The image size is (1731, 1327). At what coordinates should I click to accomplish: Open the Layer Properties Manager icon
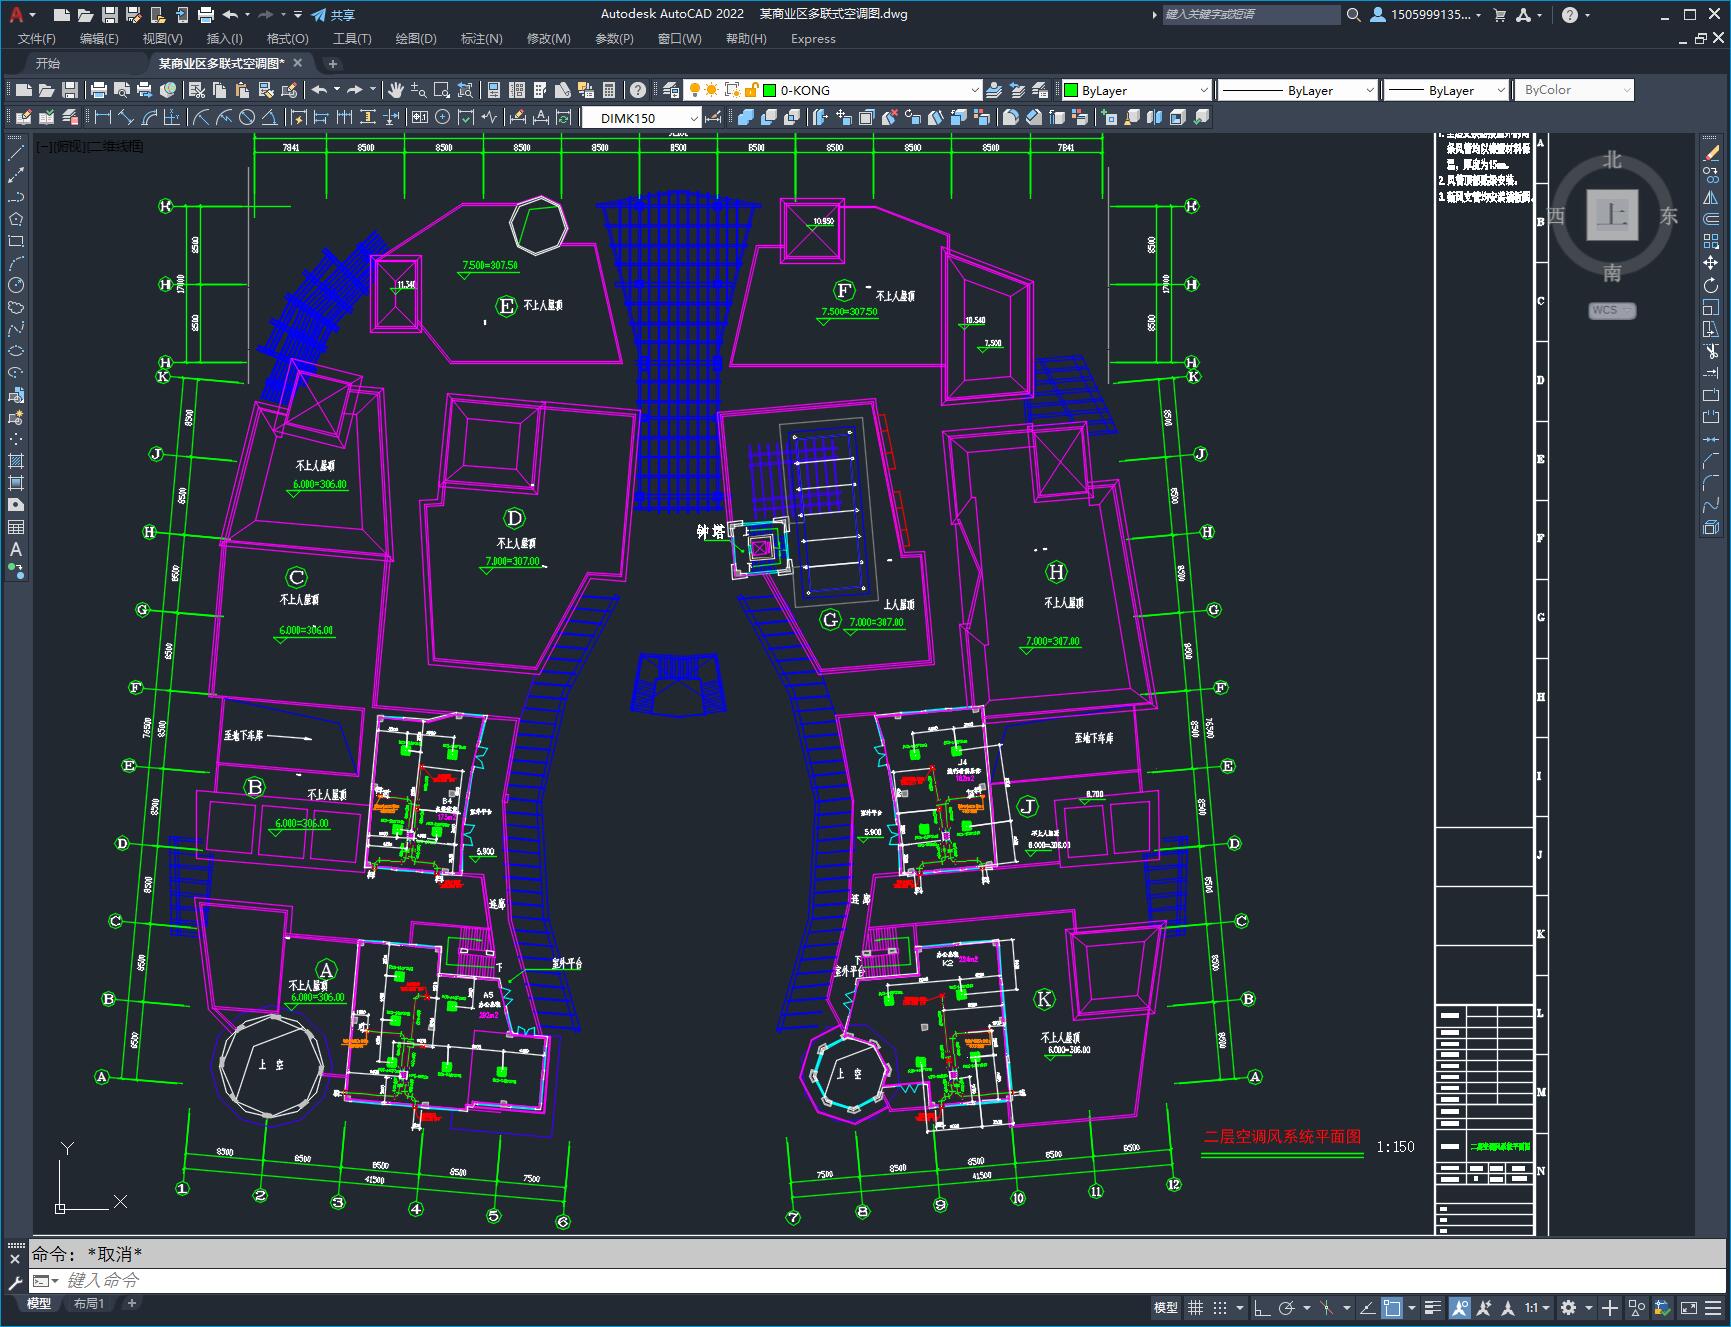point(671,90)
